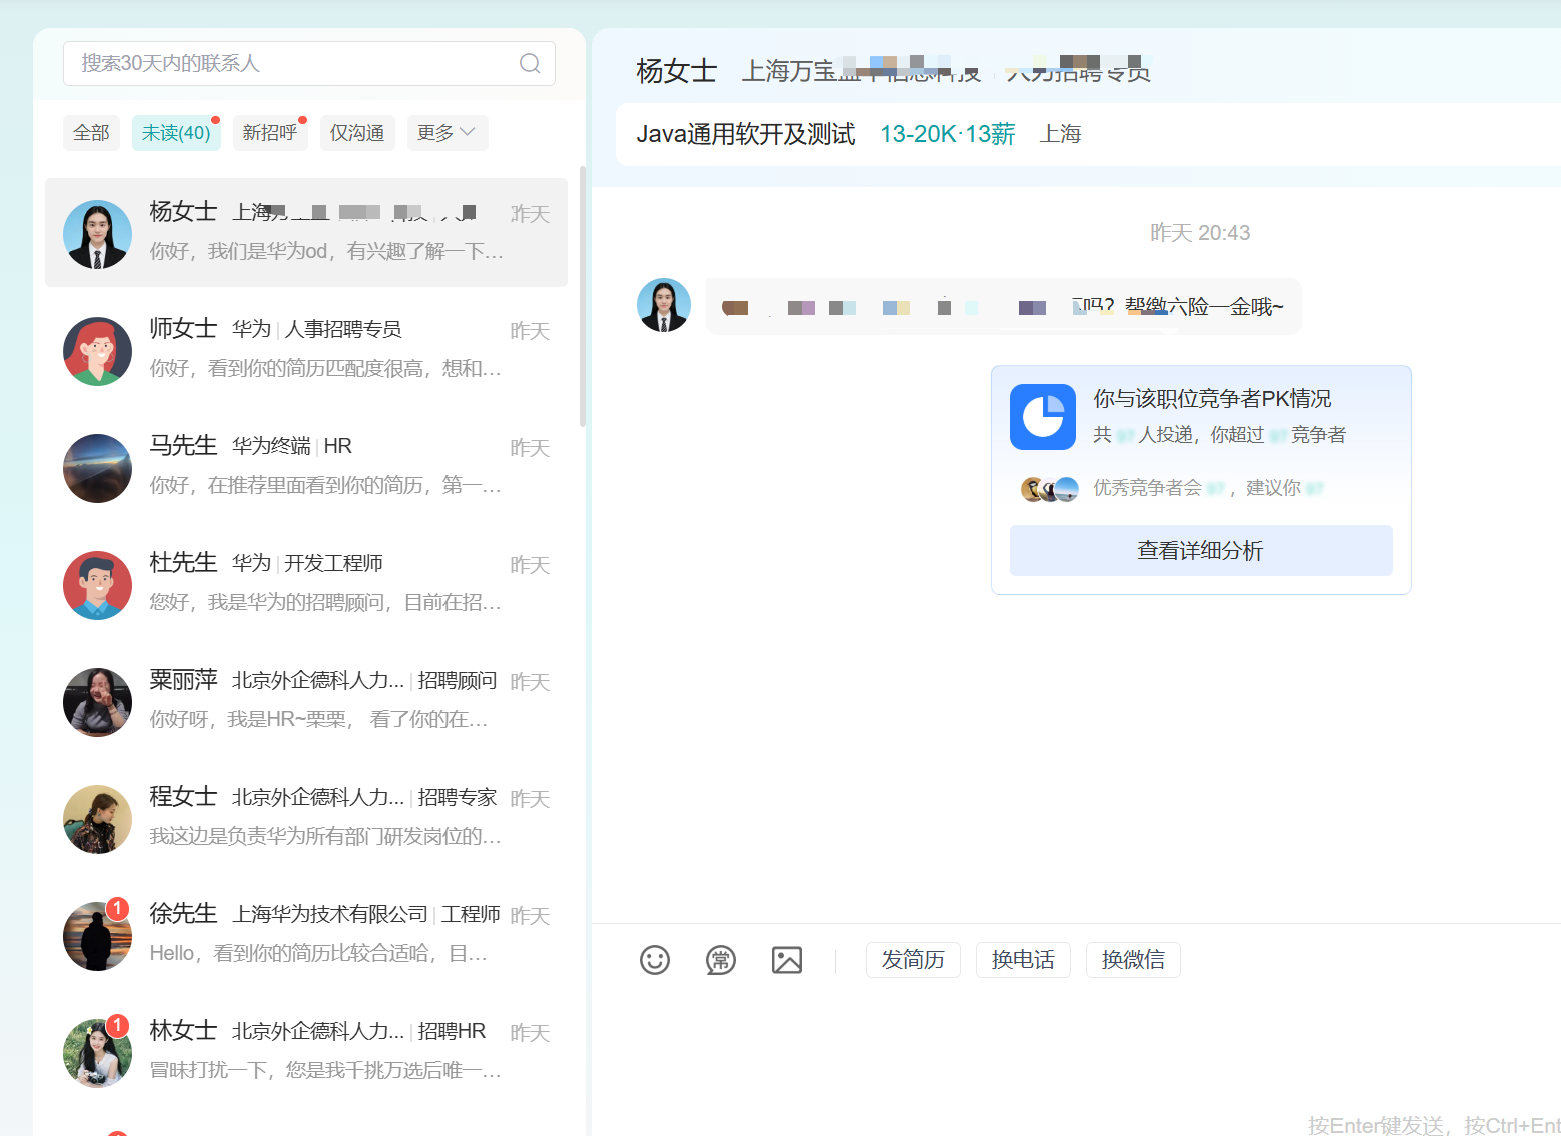Click the 上海 location label in the job bar
1561x1136 pixels.
(1060, 134)
